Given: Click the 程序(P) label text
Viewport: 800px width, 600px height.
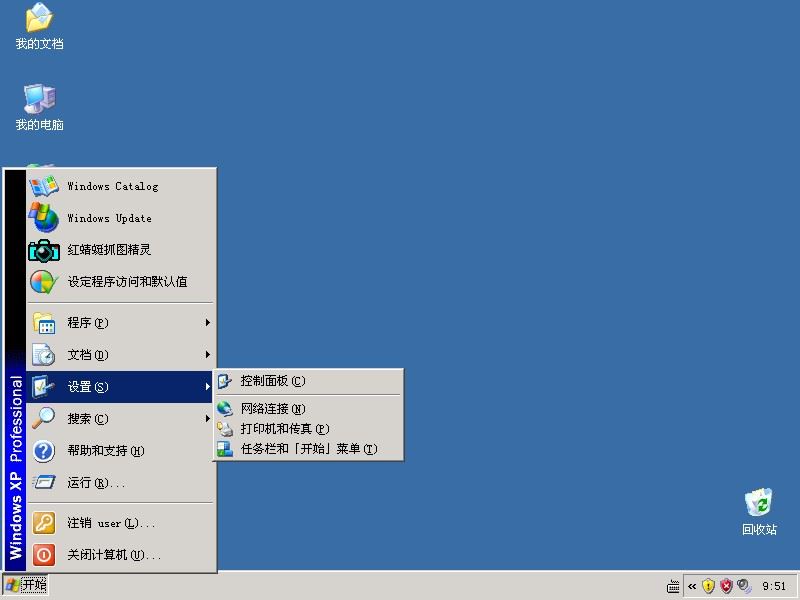Looking at the screenshot, I should [88, 323].
